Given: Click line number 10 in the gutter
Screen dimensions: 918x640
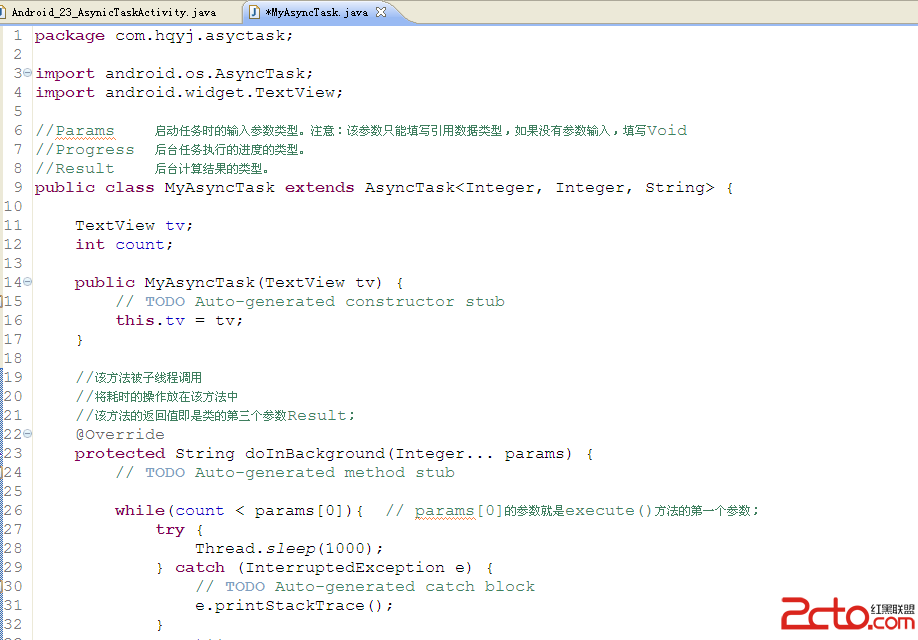Looking at the screenshot, I should tap(13, 206).
